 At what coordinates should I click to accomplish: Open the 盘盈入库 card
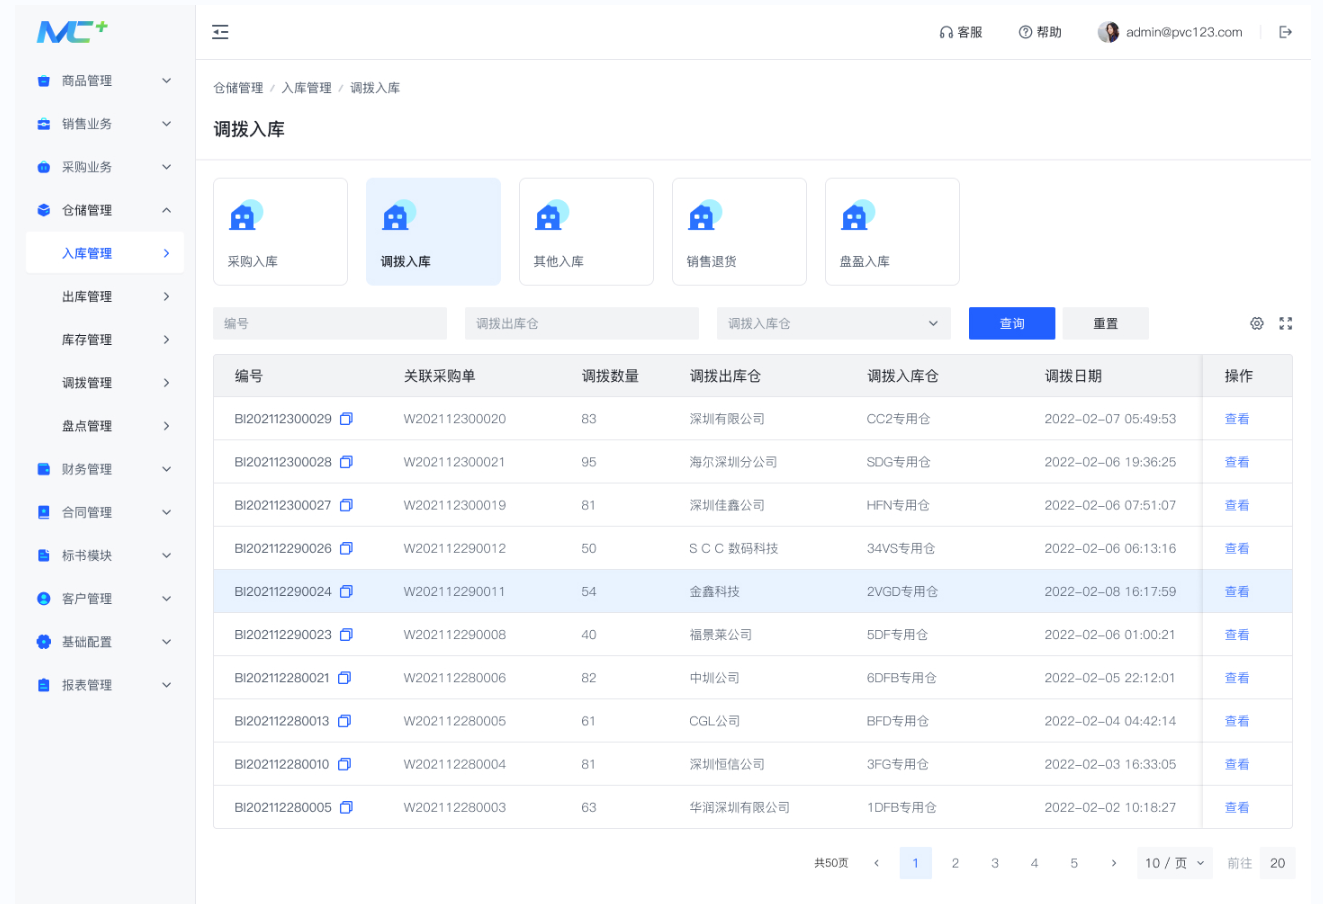click(x=892, y=232)
